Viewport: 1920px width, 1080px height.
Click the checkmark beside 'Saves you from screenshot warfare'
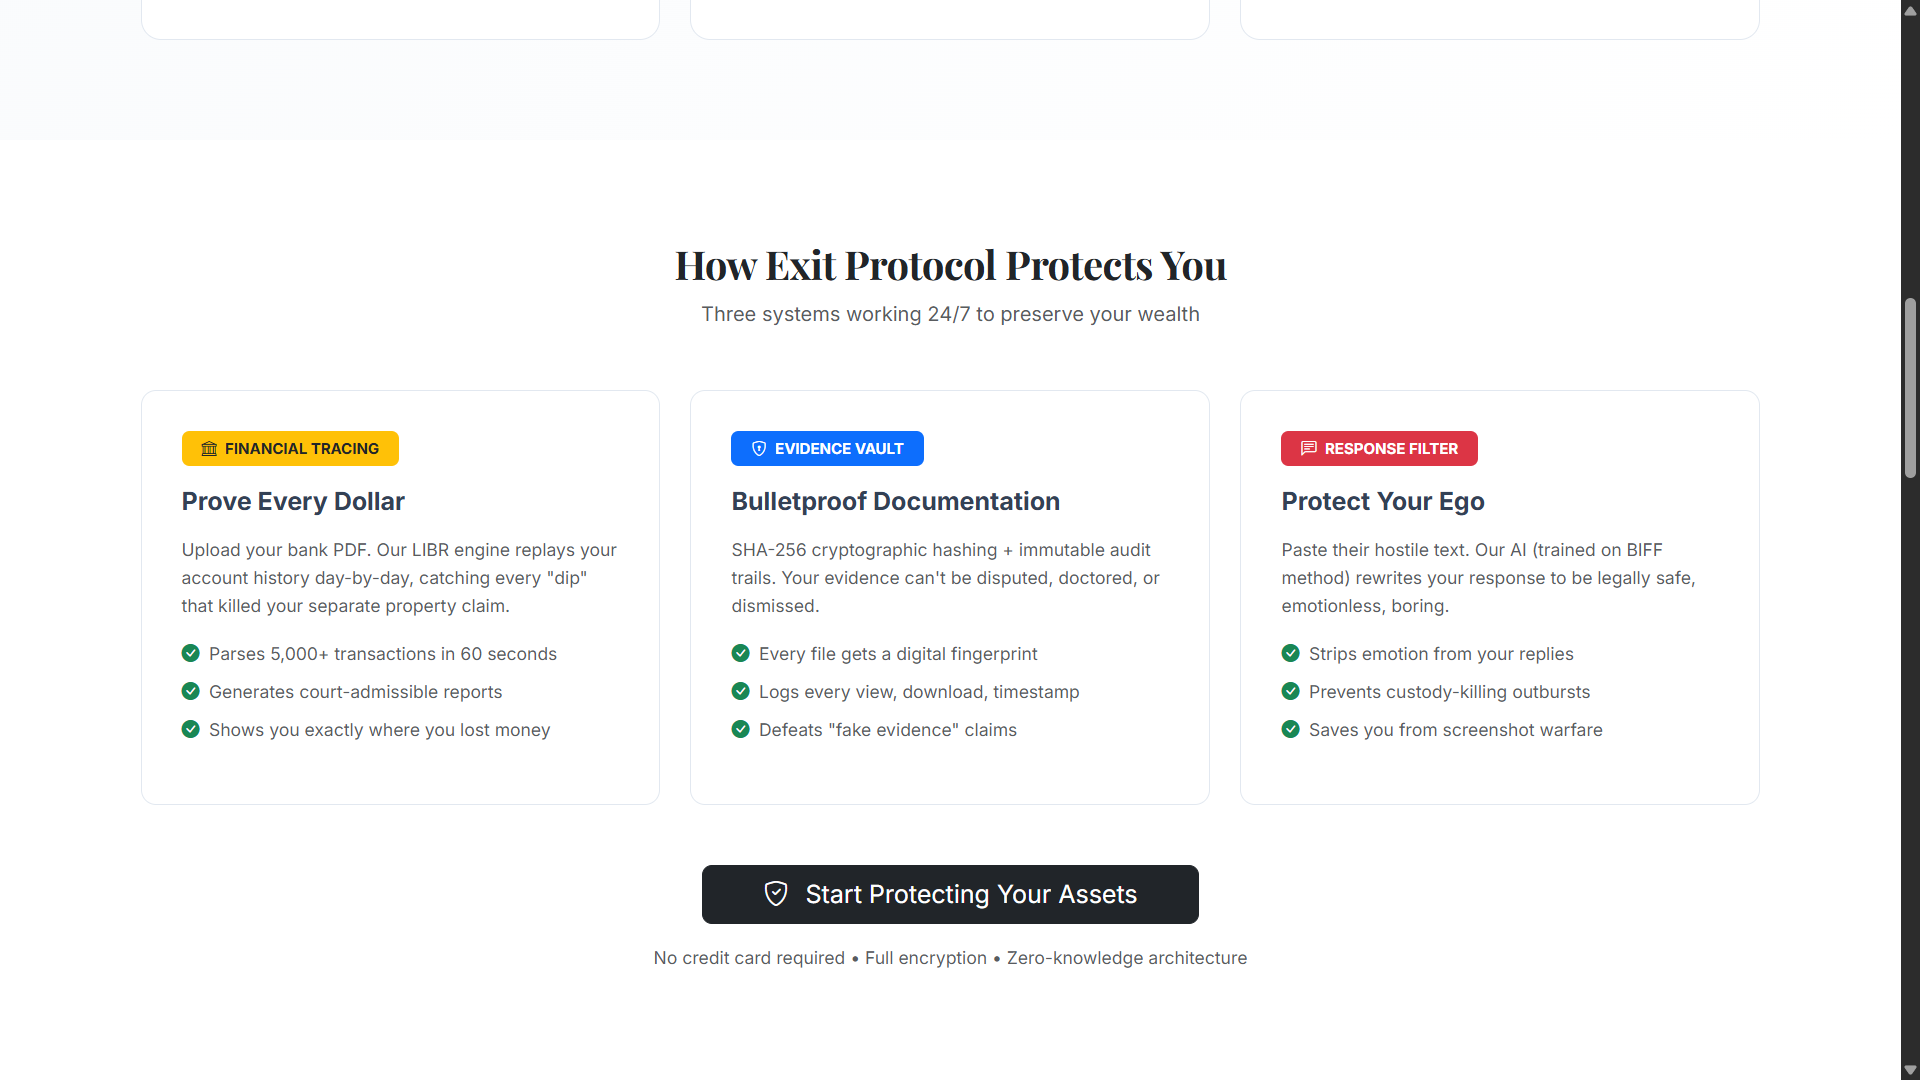tap(1290, 729)
